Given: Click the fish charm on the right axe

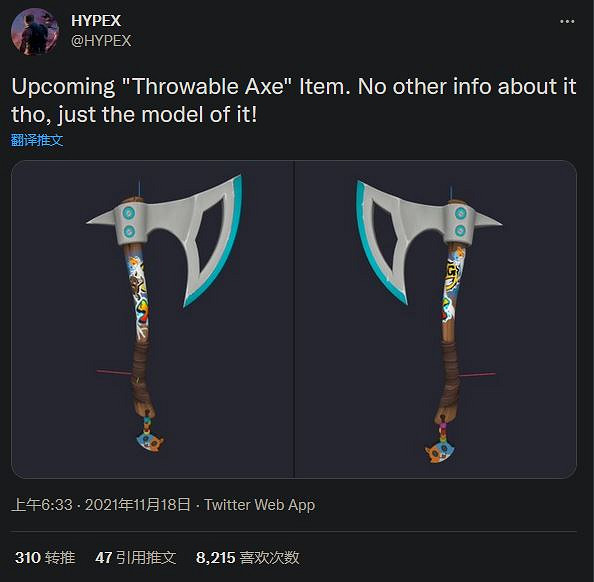Looking at the screenshot, I should (439, 452).
